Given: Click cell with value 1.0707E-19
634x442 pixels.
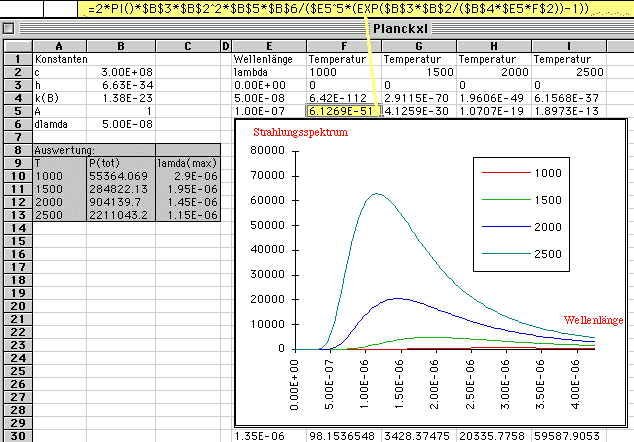Looking at the screenshot, I should pyautogui.click(x=494, y=111).
